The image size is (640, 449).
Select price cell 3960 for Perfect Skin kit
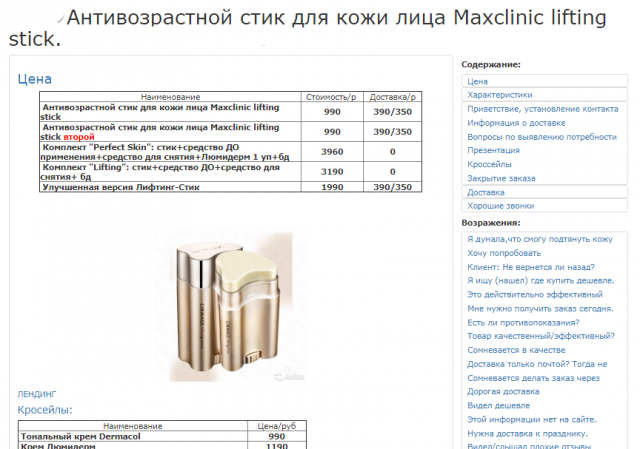pos(332,151)
